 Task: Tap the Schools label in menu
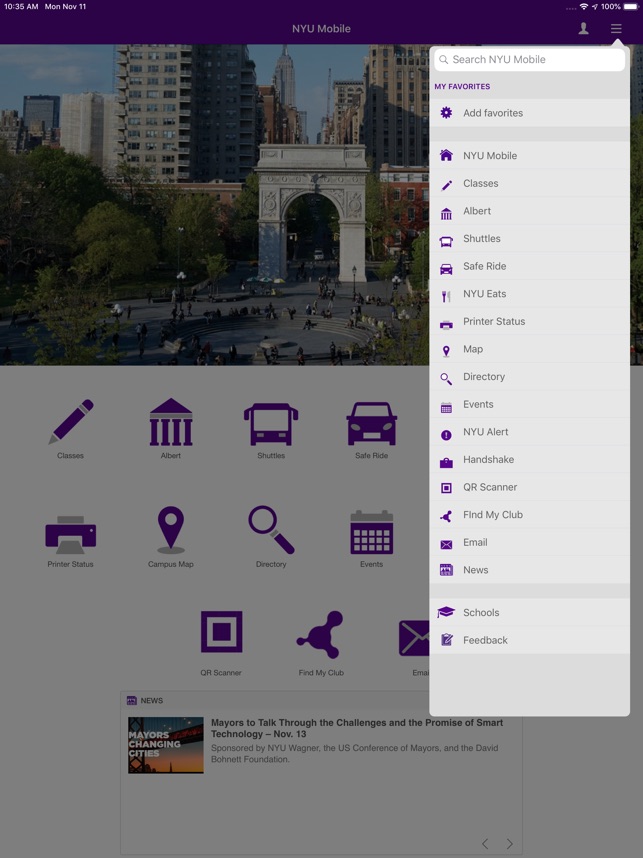[x=481, y=612]
